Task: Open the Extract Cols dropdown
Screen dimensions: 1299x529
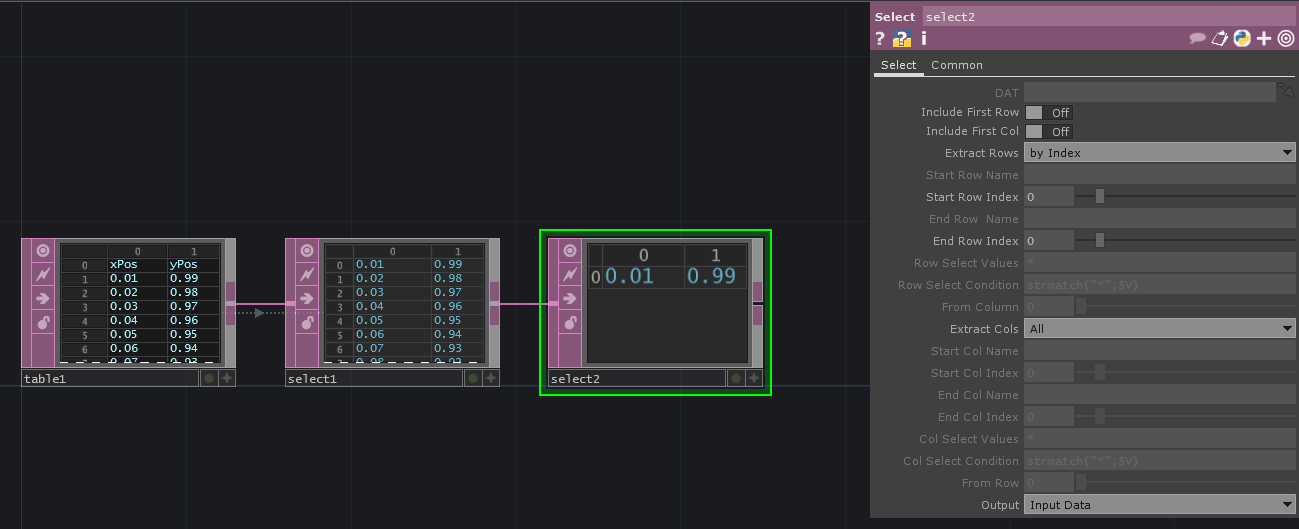Action: pos(1160,329)
